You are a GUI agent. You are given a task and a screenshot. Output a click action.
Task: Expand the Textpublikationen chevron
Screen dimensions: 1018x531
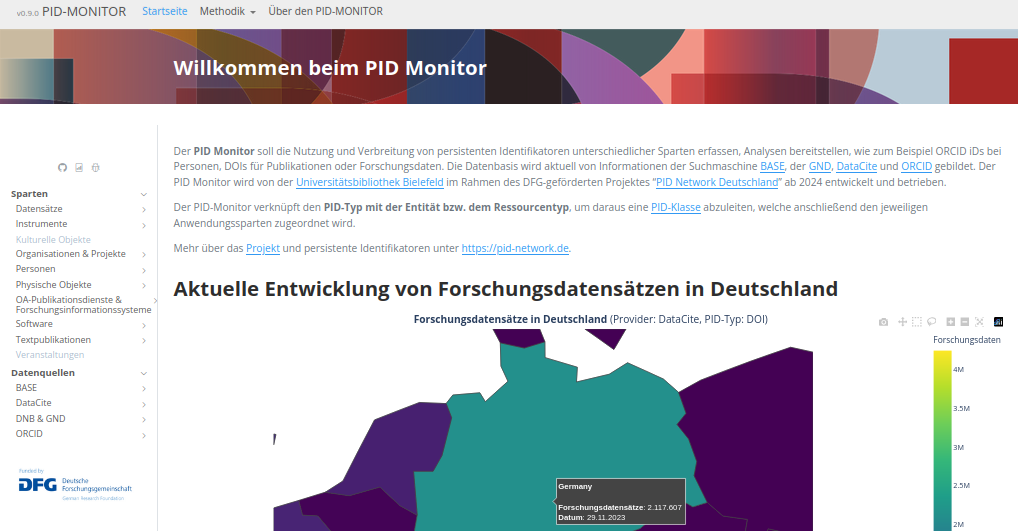point(144,341)
